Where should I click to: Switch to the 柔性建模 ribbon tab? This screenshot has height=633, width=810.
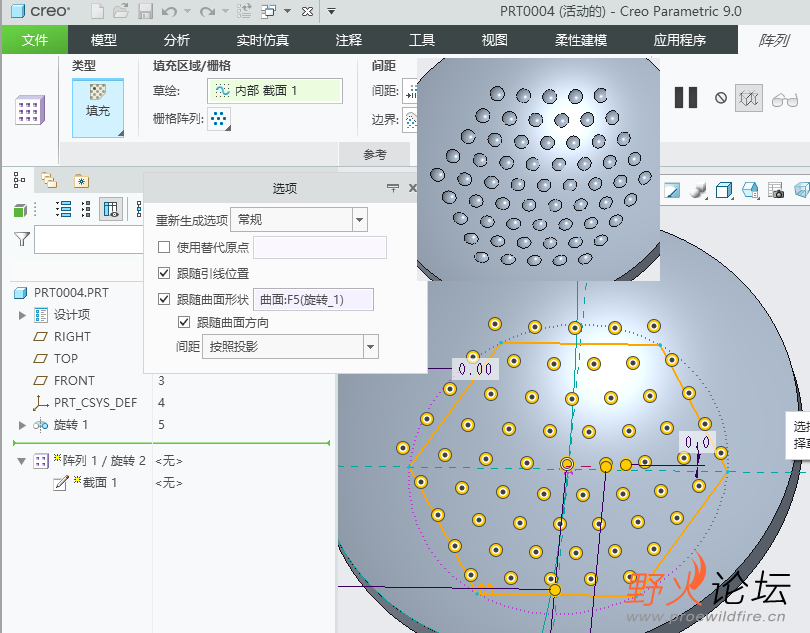tap(581, 40)
